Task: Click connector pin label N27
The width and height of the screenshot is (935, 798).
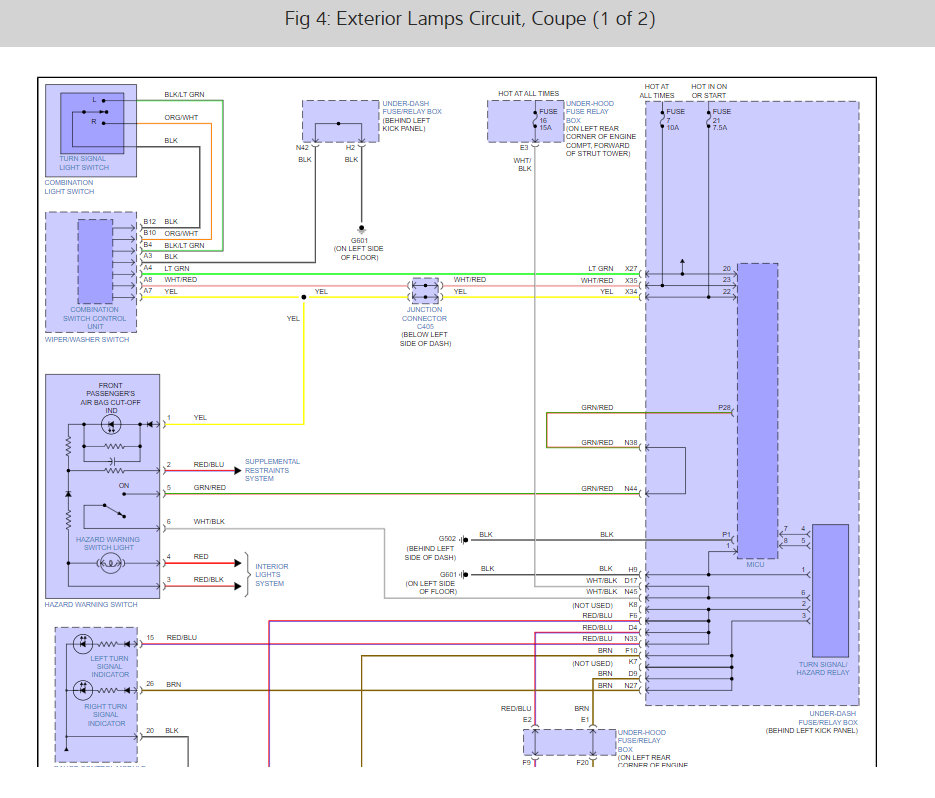Action: click(631, 685)
